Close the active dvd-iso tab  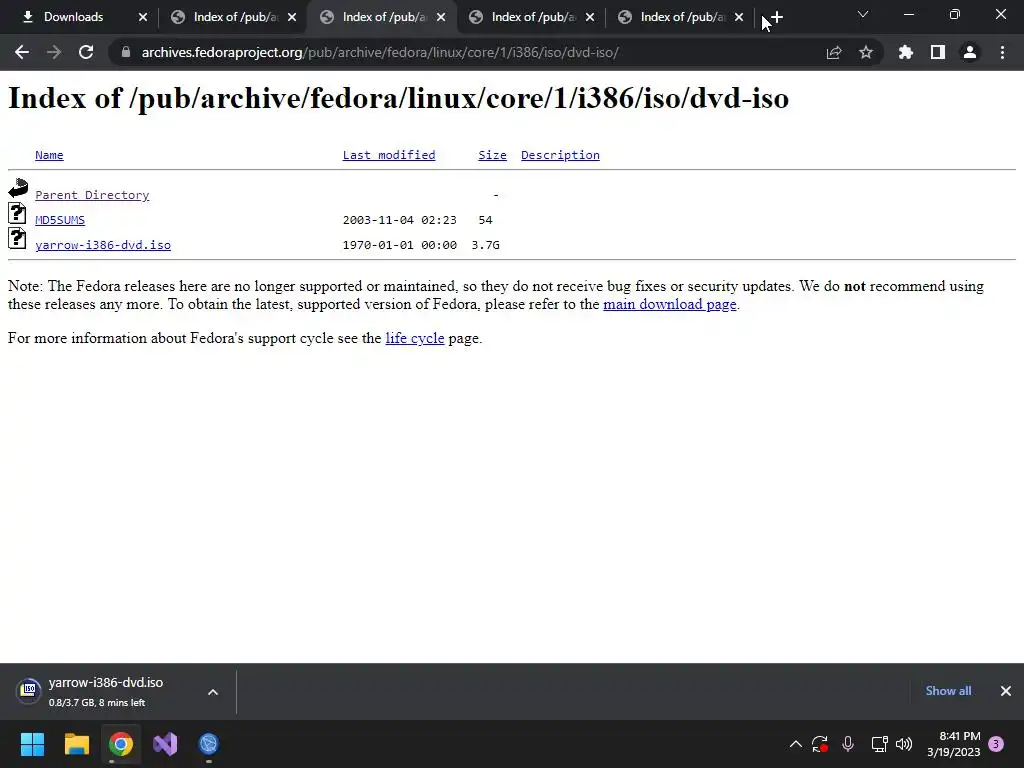pyautogui.click(x=441, y=18)
